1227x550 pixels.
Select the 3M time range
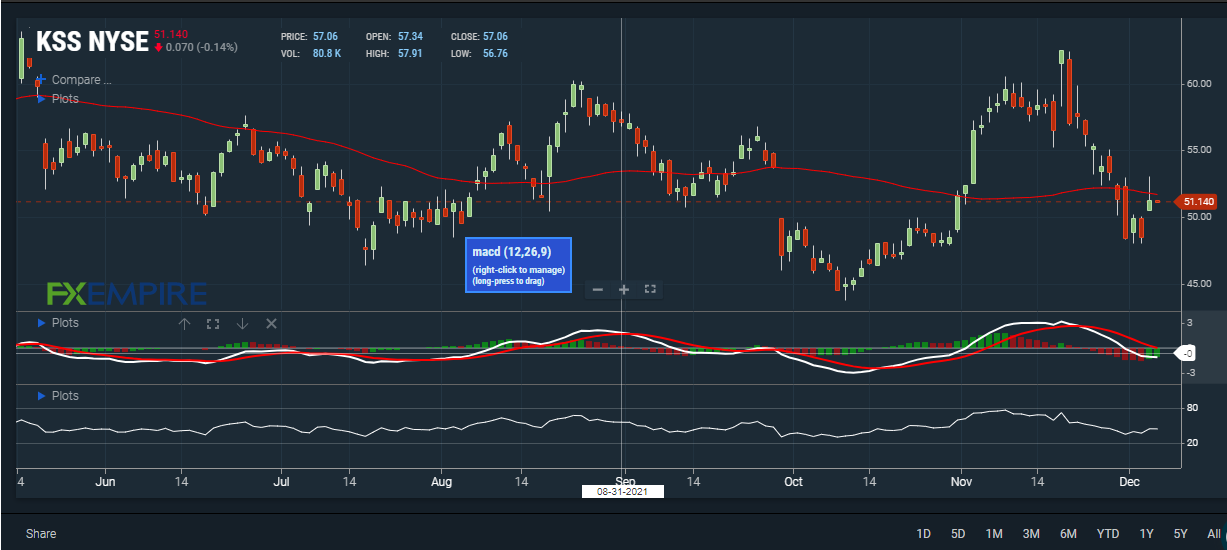[1031, 533]
